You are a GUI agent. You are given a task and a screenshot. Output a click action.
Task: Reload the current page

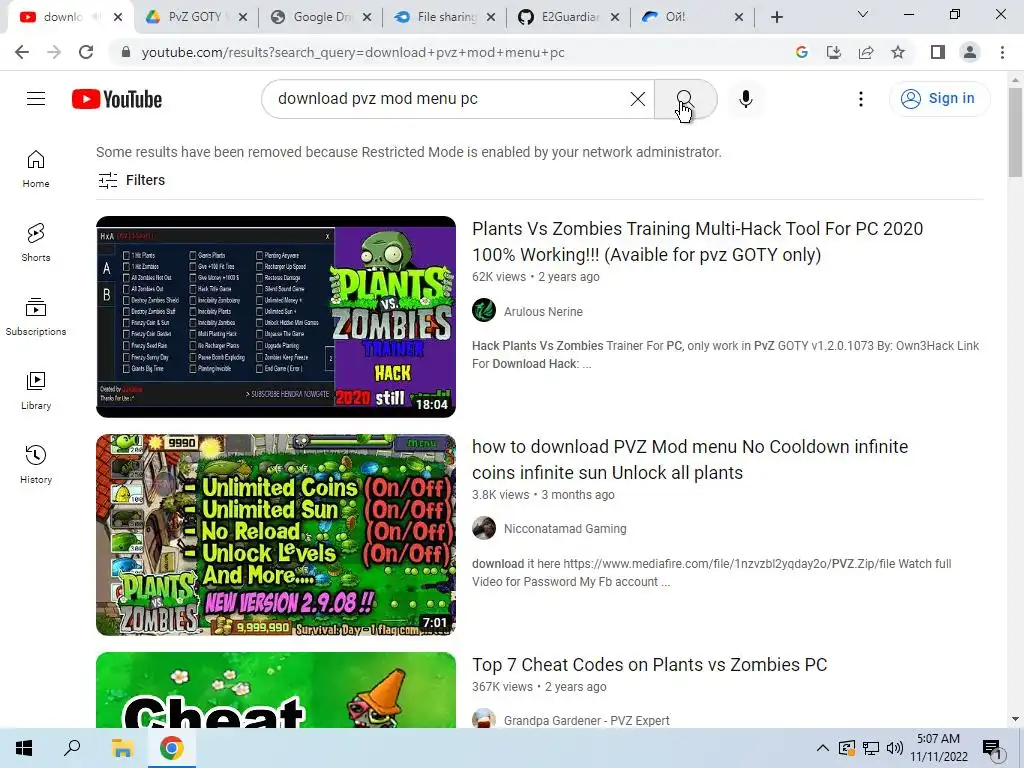click(86, 52)
